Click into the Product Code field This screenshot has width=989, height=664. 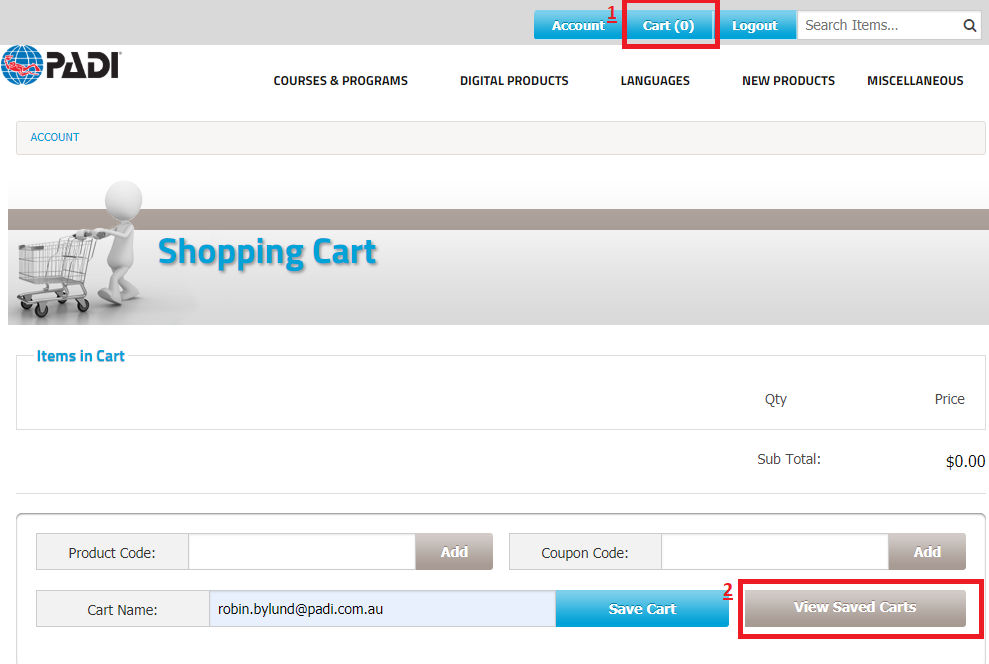(301, 552)
